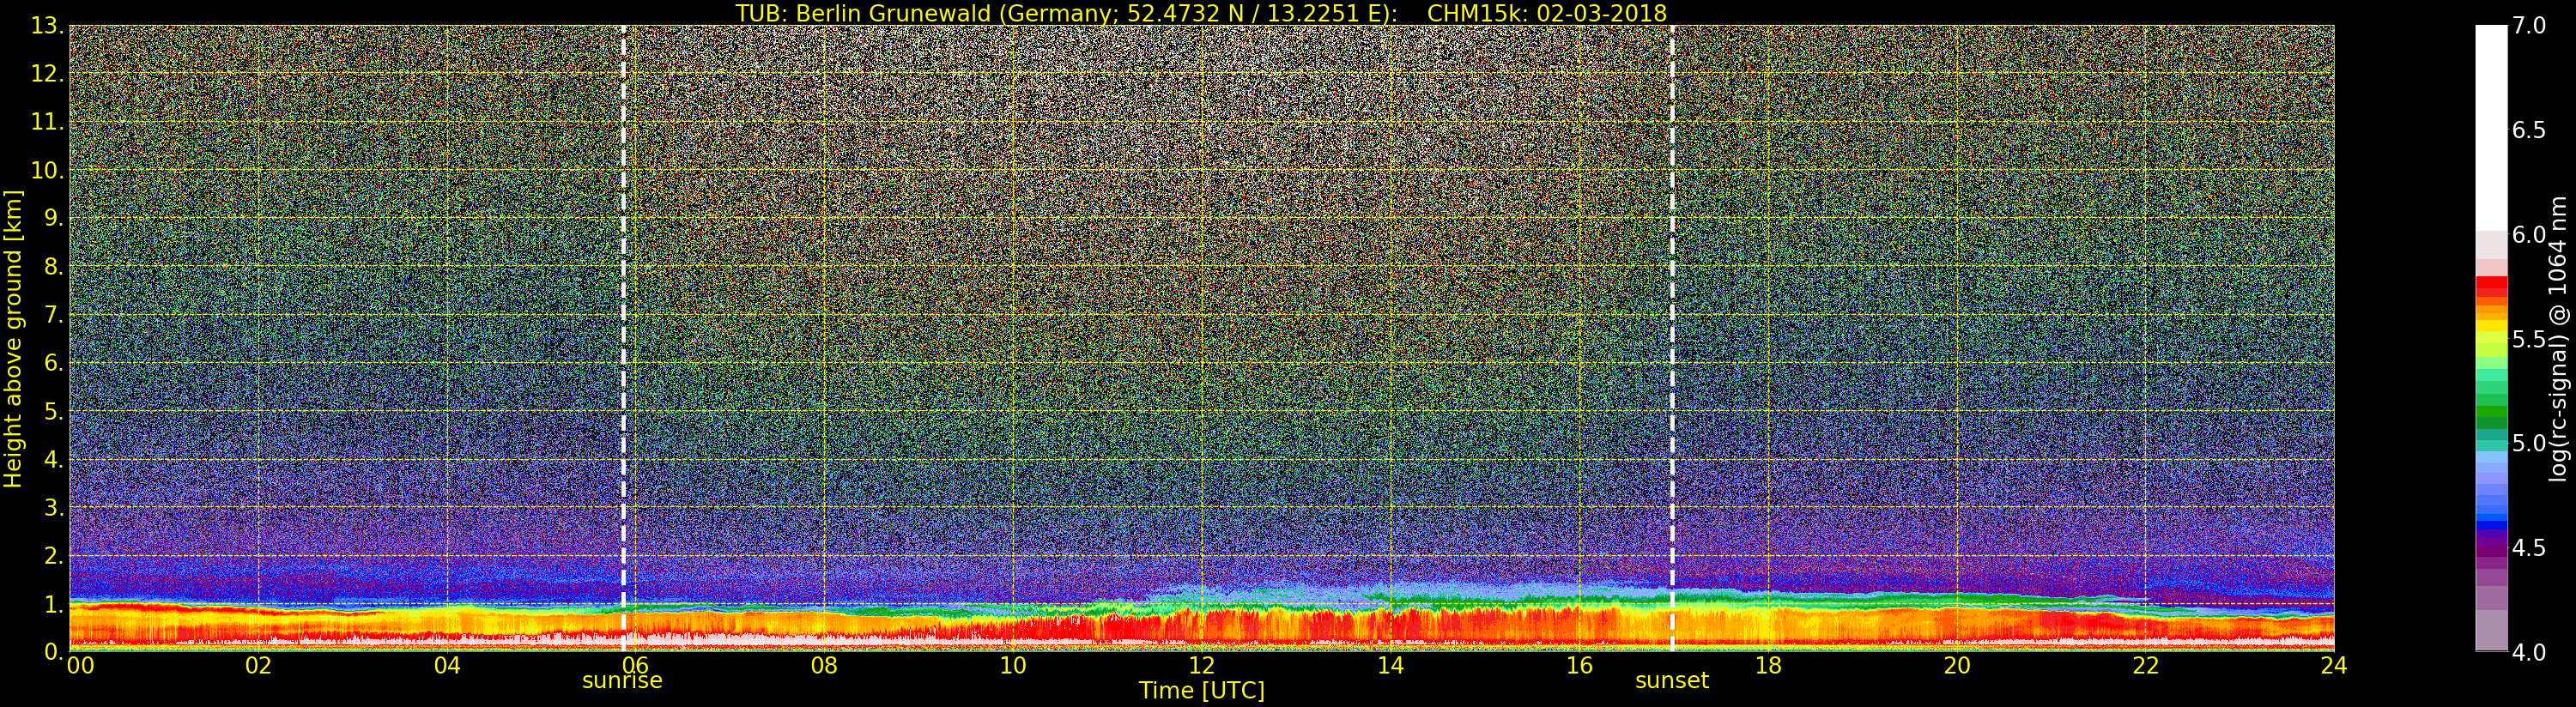Viewport: 2576px width, 707px height.
Task: Click the 24 tick on the time axis
Action: [2333, 666]
